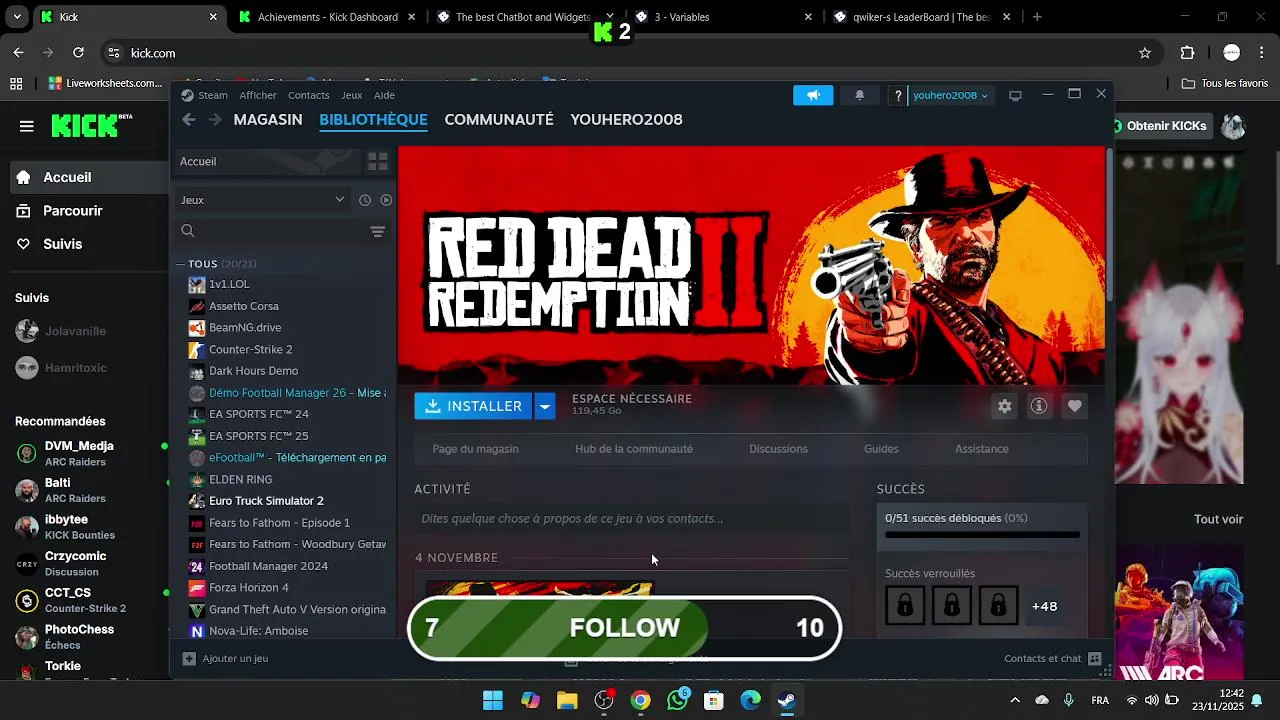Viewport: 1280px width, 720px height.
Task: Click the activity comment input box
Action: tap(631, 519)
